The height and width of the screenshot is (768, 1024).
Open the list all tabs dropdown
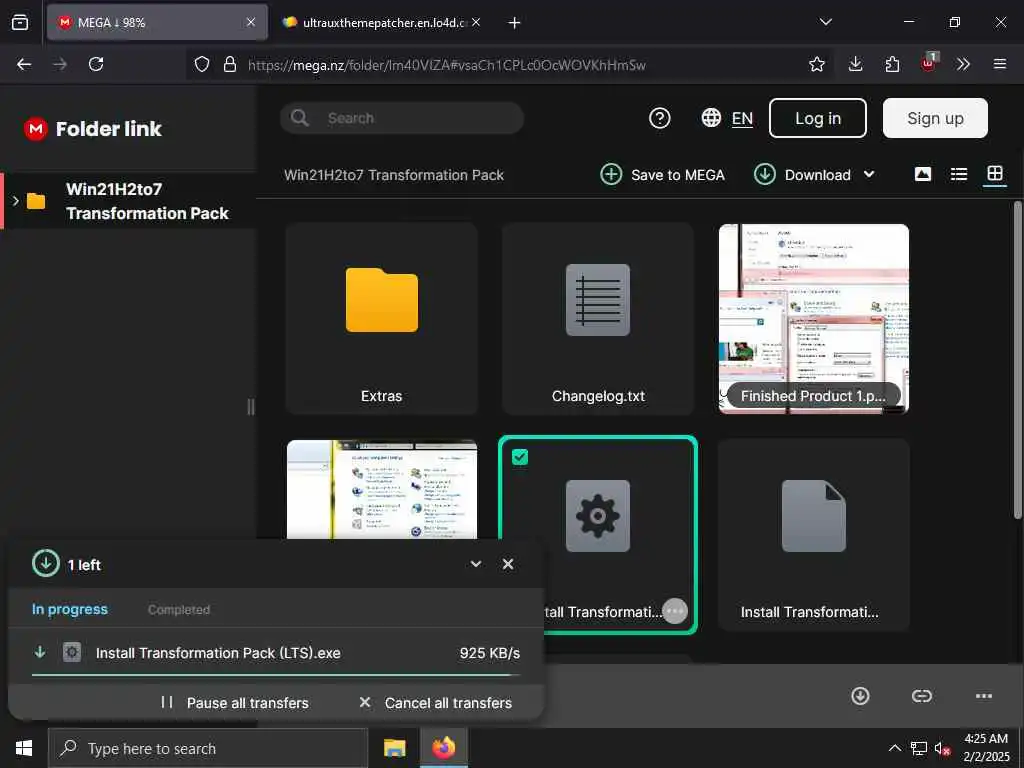point(825,22)
